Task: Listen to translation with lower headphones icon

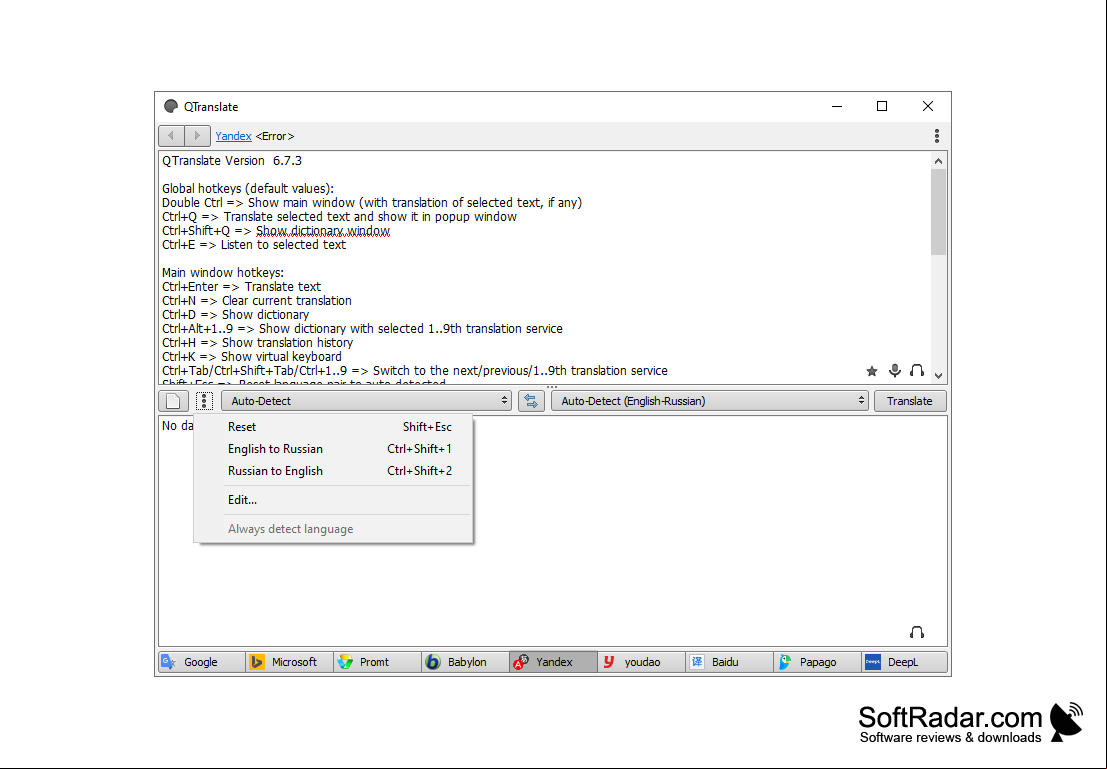Action: (x=916, y=632)
